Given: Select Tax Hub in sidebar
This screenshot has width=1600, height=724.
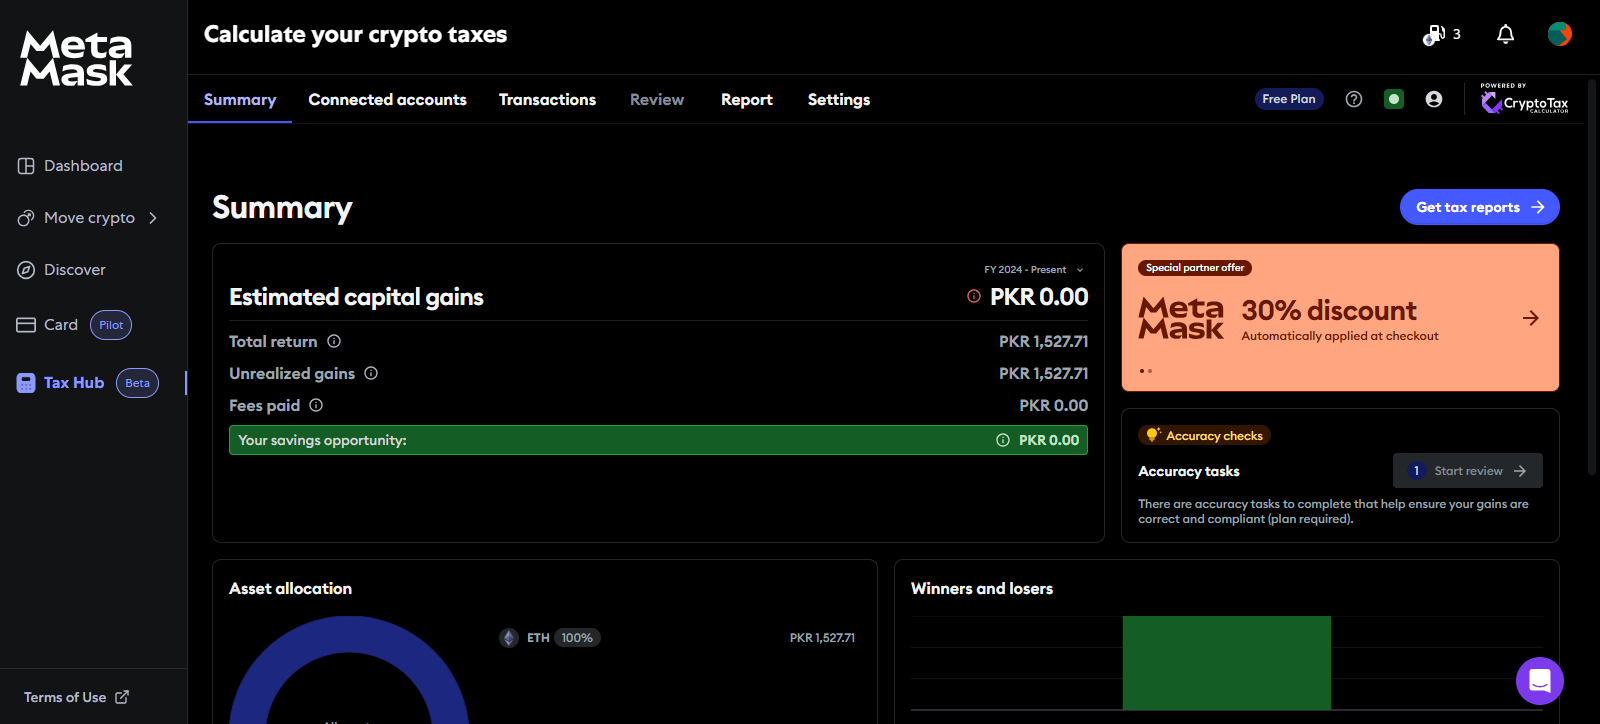Looking at the screenshot, I should tap(74, 383).
